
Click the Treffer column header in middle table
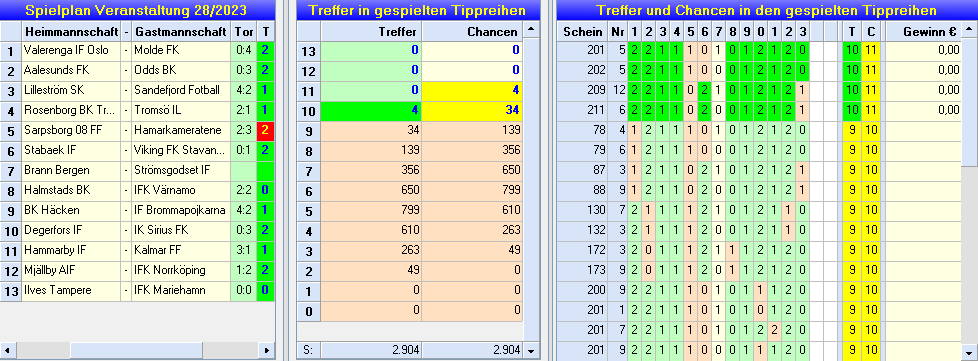coord(371,32)
